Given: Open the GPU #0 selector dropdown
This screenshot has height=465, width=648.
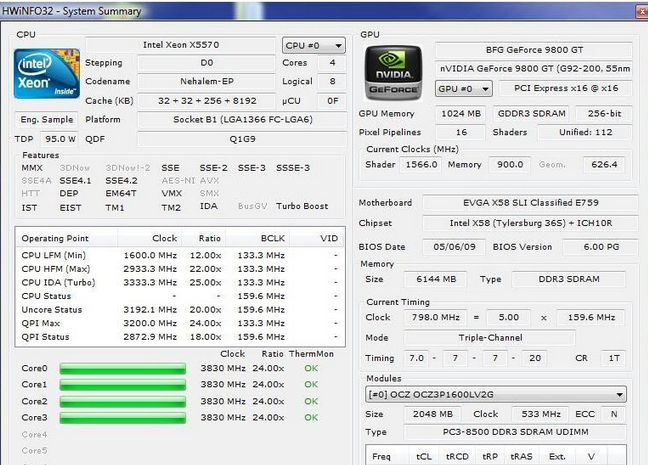Looking at the screenshot, I should point(463,89).
